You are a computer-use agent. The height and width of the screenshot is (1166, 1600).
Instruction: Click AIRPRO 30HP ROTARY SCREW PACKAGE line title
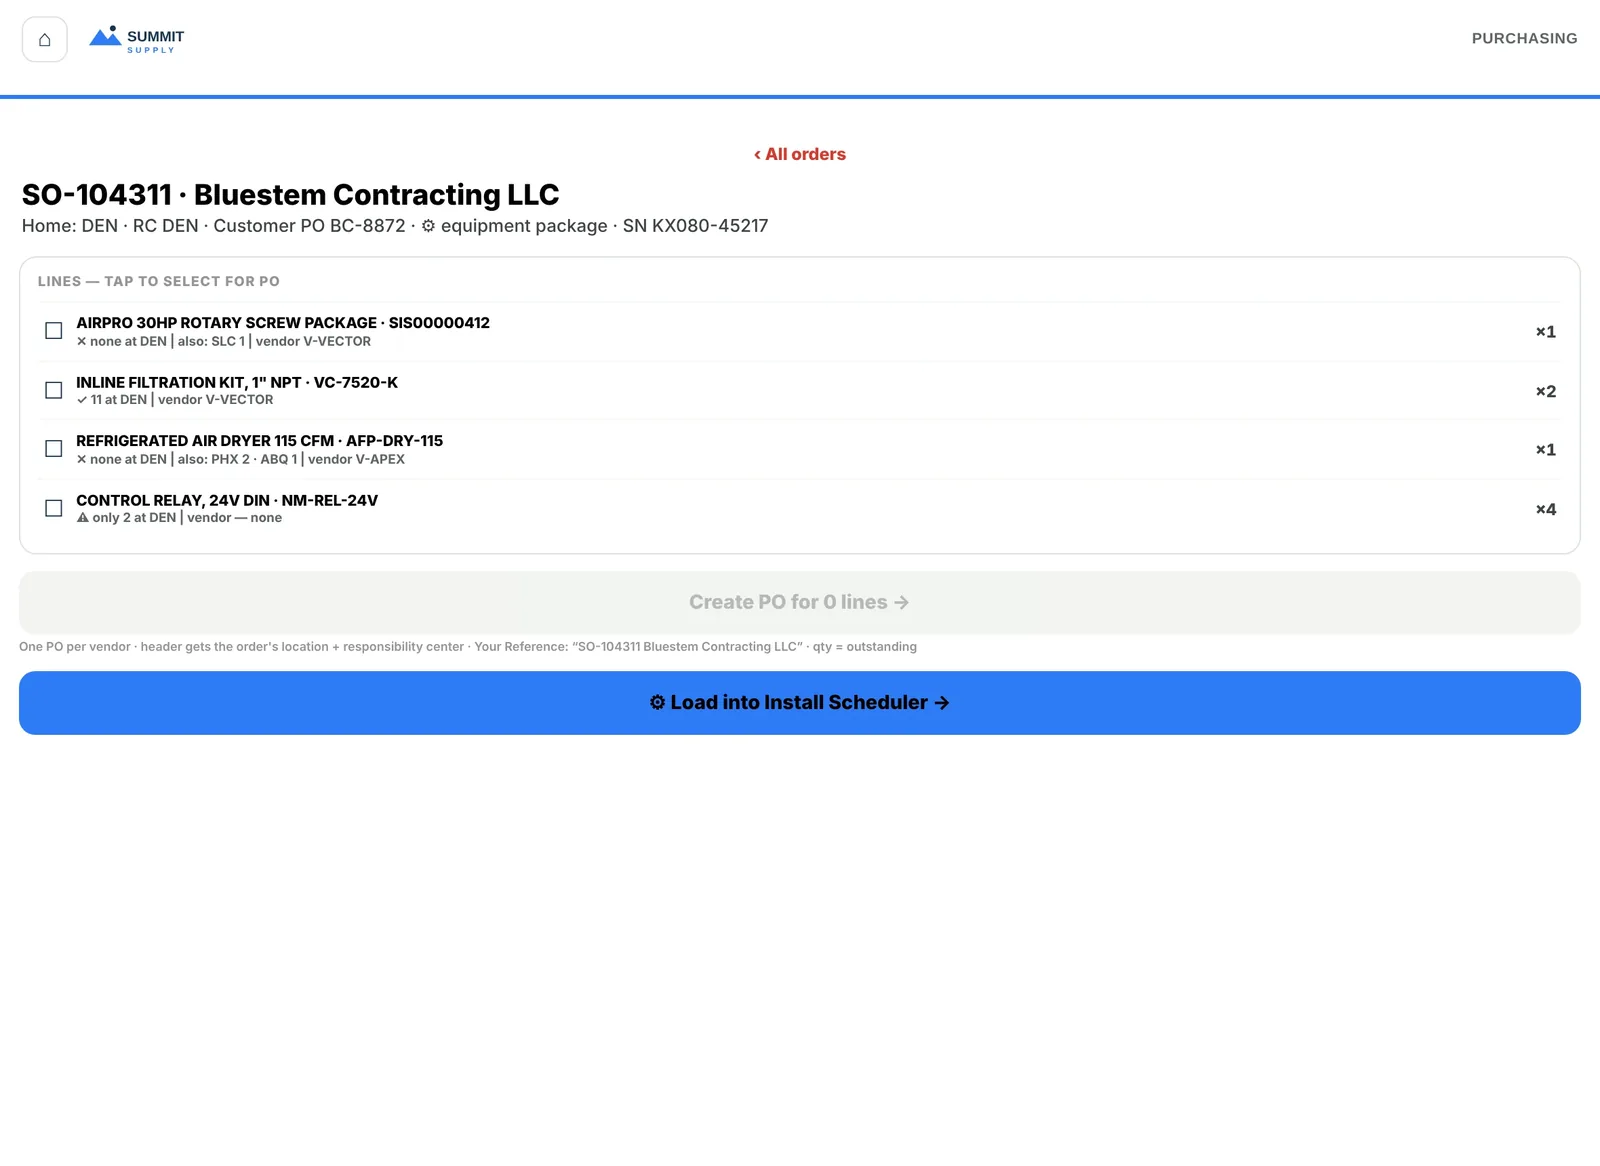coord(283,323)
